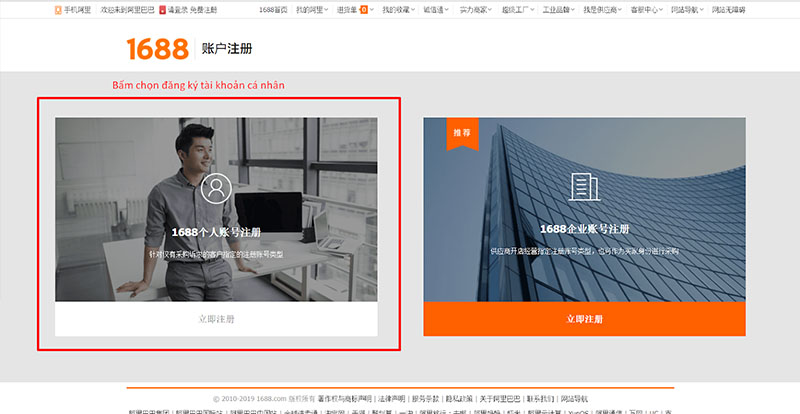Expand 网站导航 dropdown in top bar
Viewport: 800px width, 414px height.
tap(687, 10)
